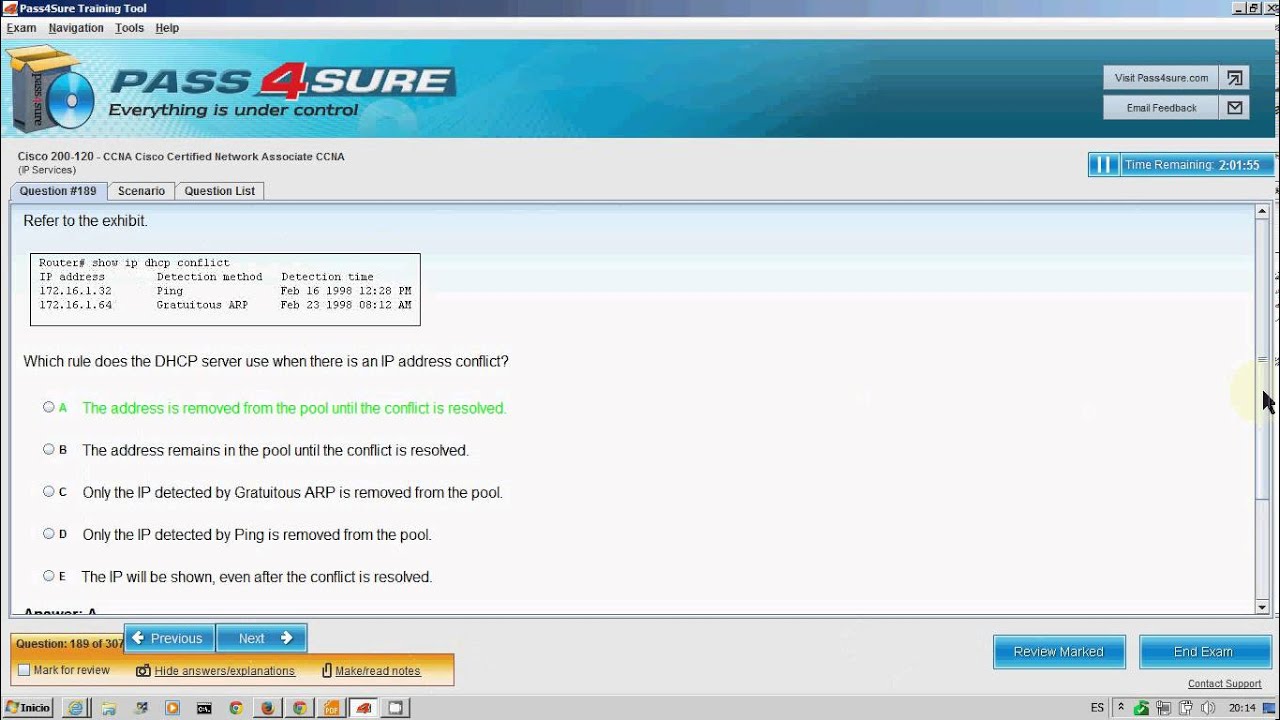Click the question pane scroll up arrow
This screenshot has width=1280, height=720.
1262,212
